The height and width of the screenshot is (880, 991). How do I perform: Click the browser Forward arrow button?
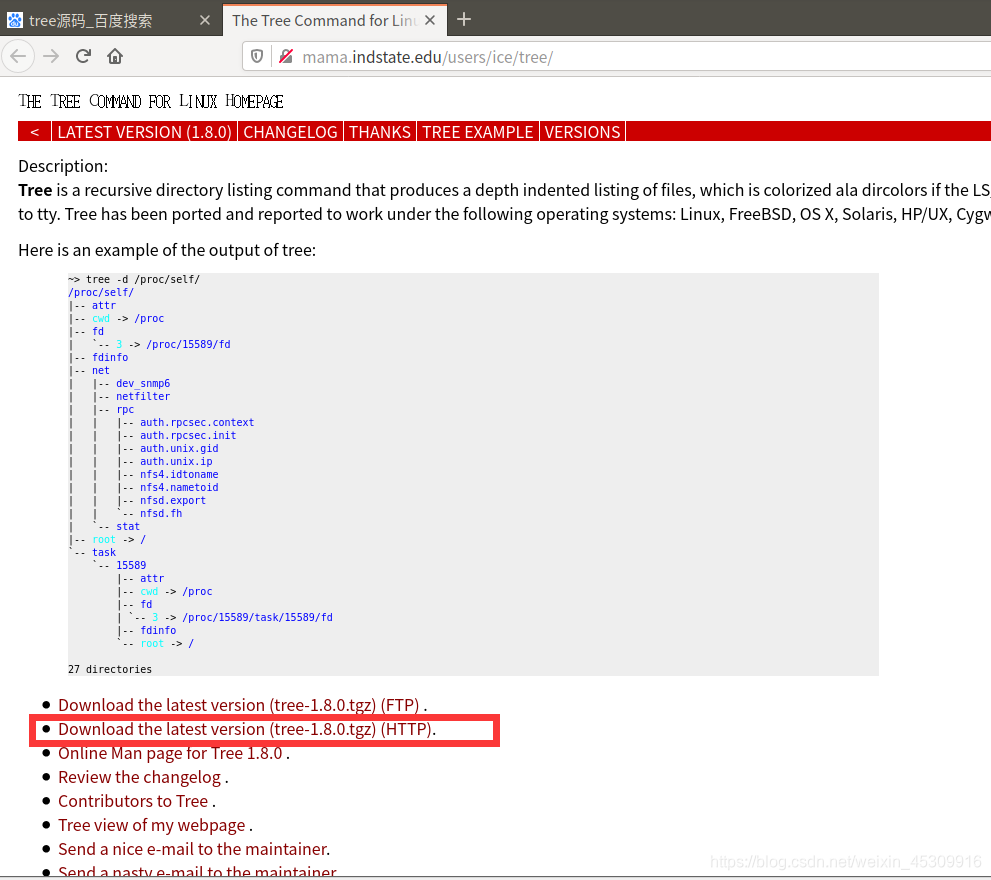click(51, 56)
